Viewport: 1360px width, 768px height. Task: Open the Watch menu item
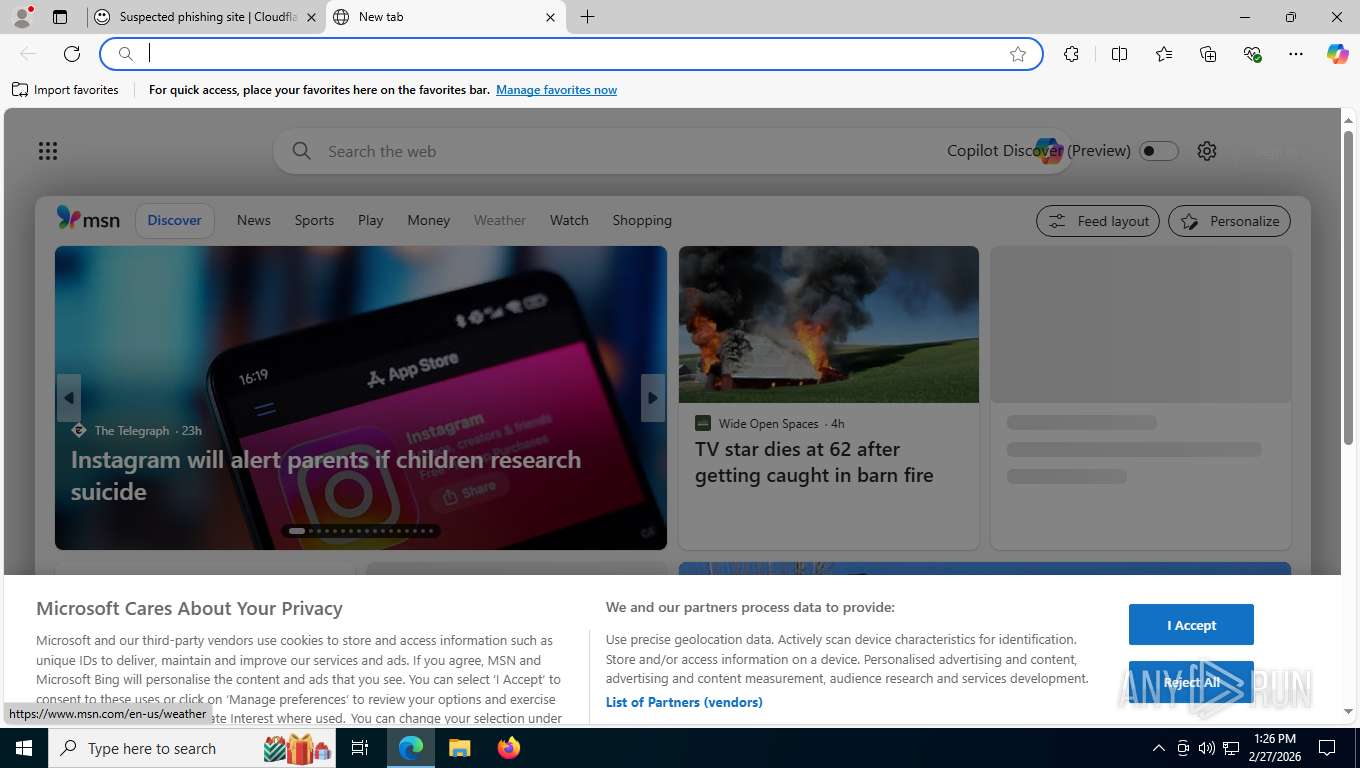[x=569, y=220]
